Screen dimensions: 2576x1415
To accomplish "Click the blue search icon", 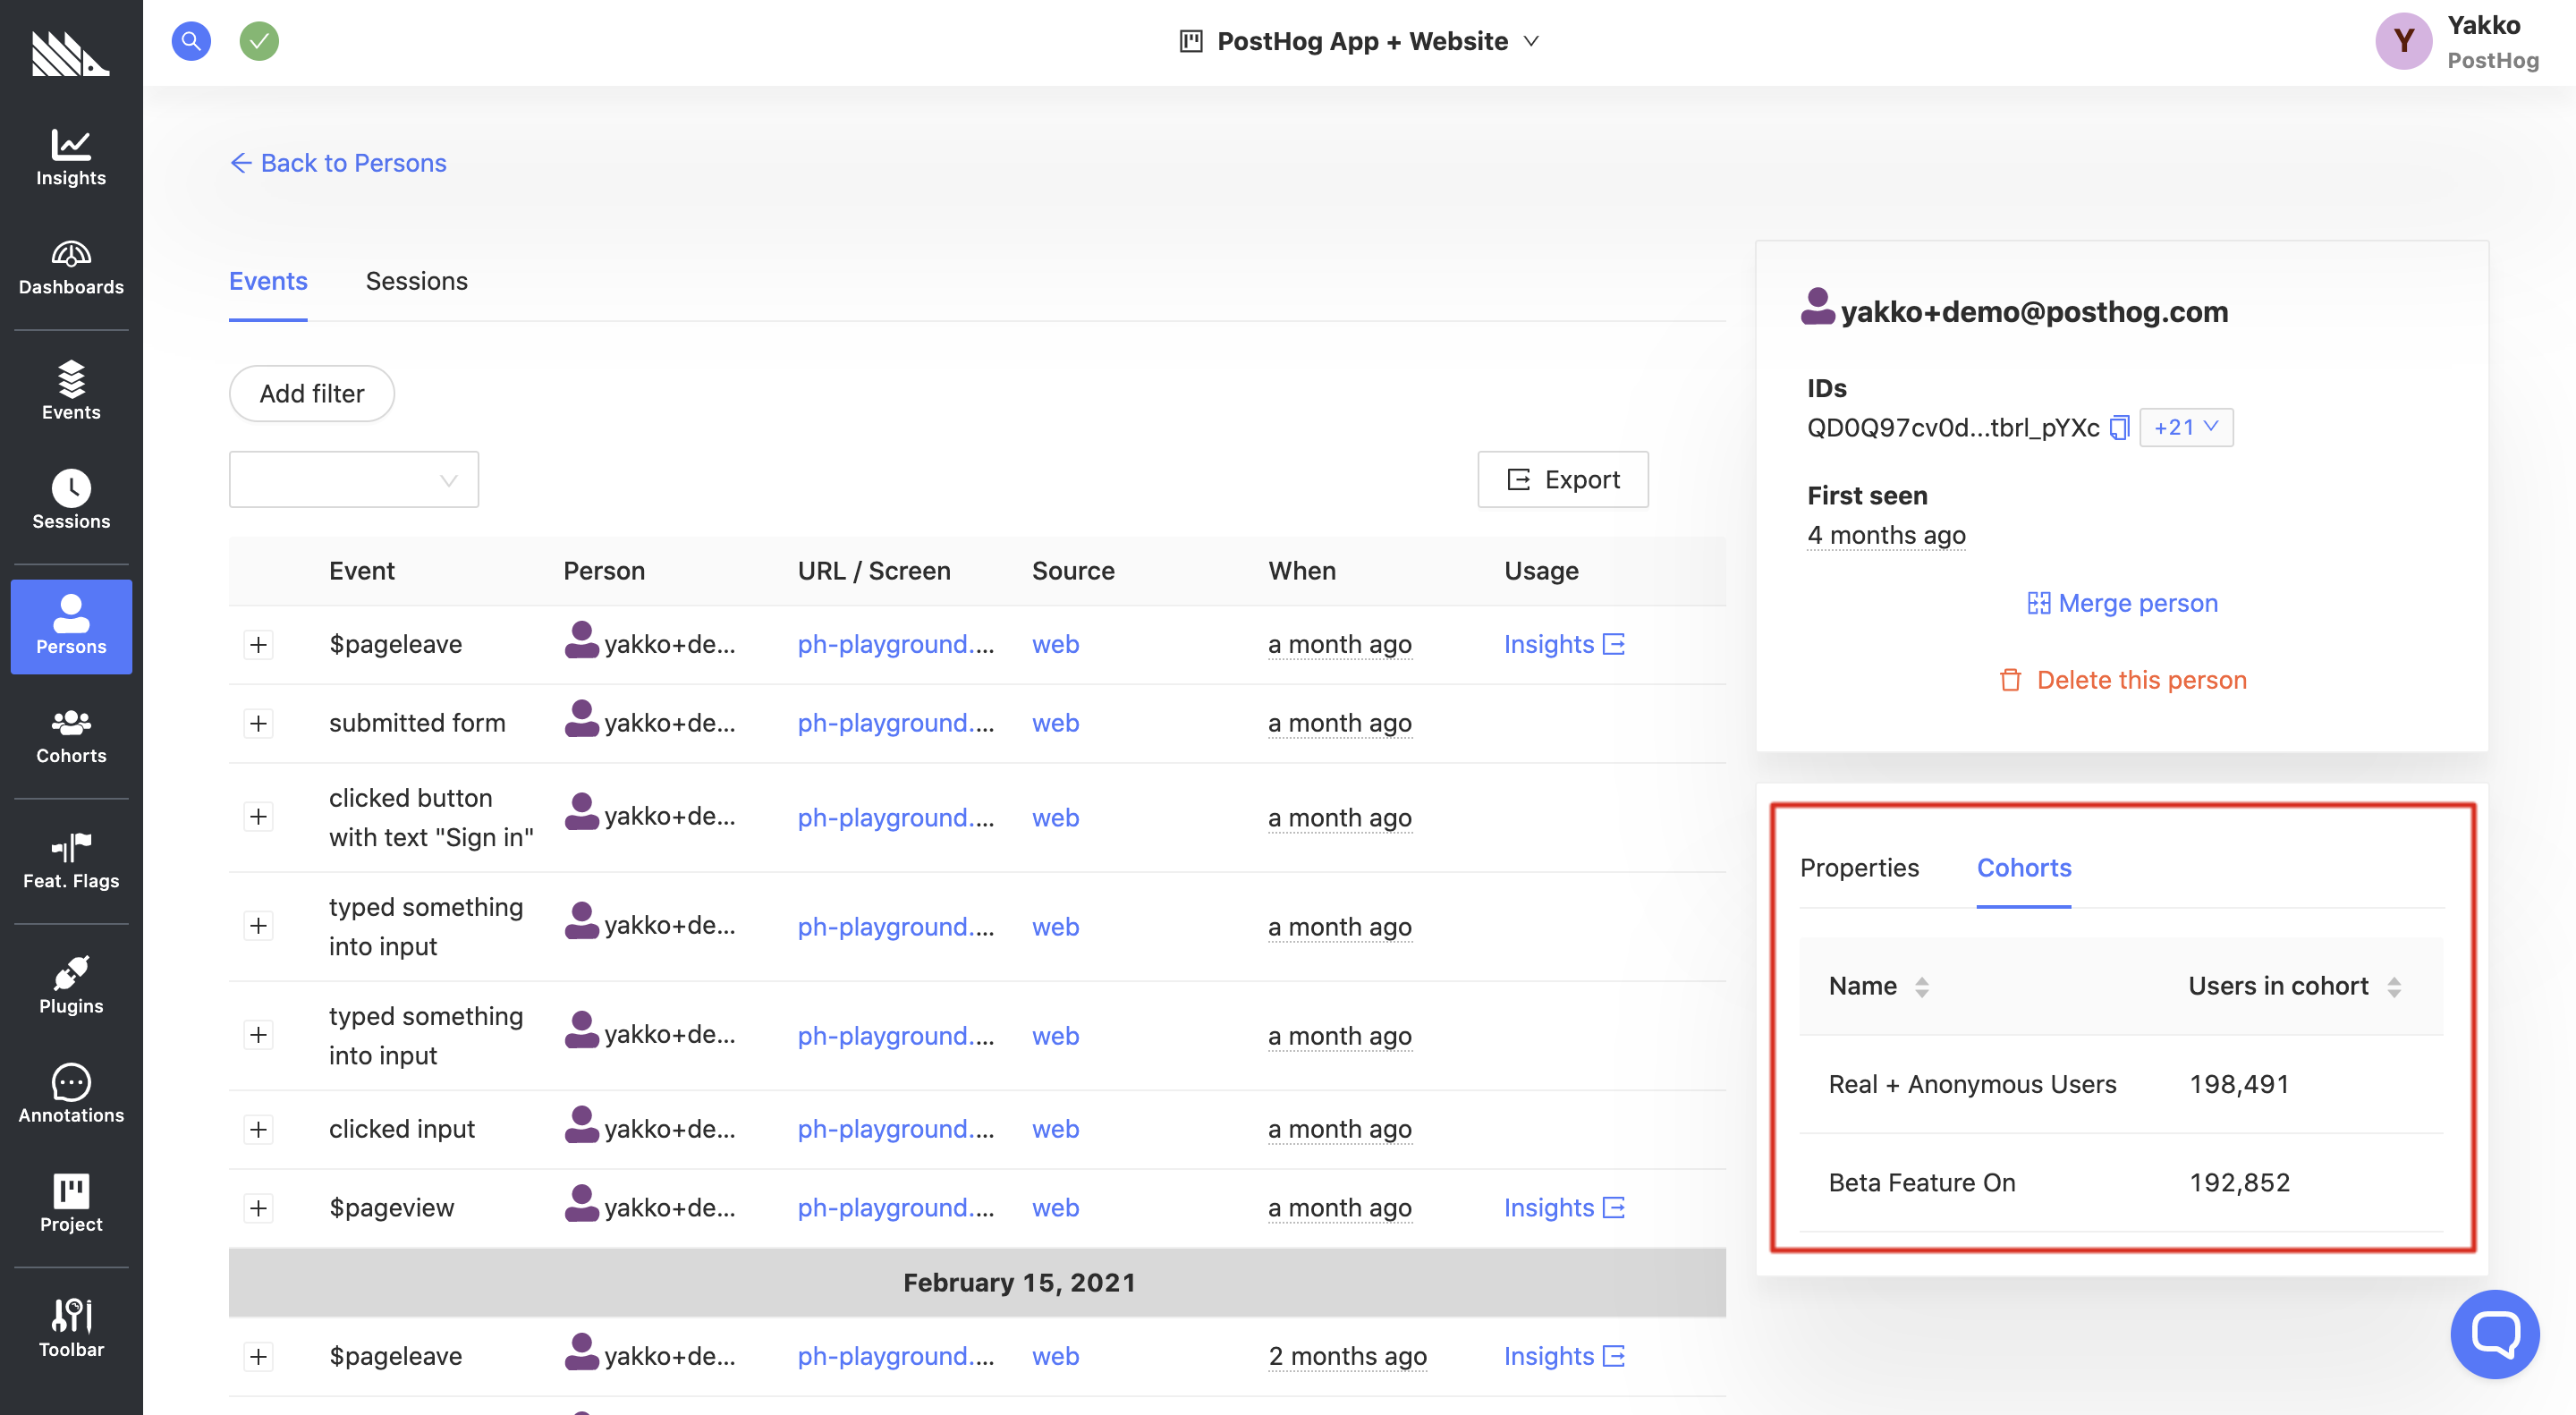I will (x=191, y=41).
